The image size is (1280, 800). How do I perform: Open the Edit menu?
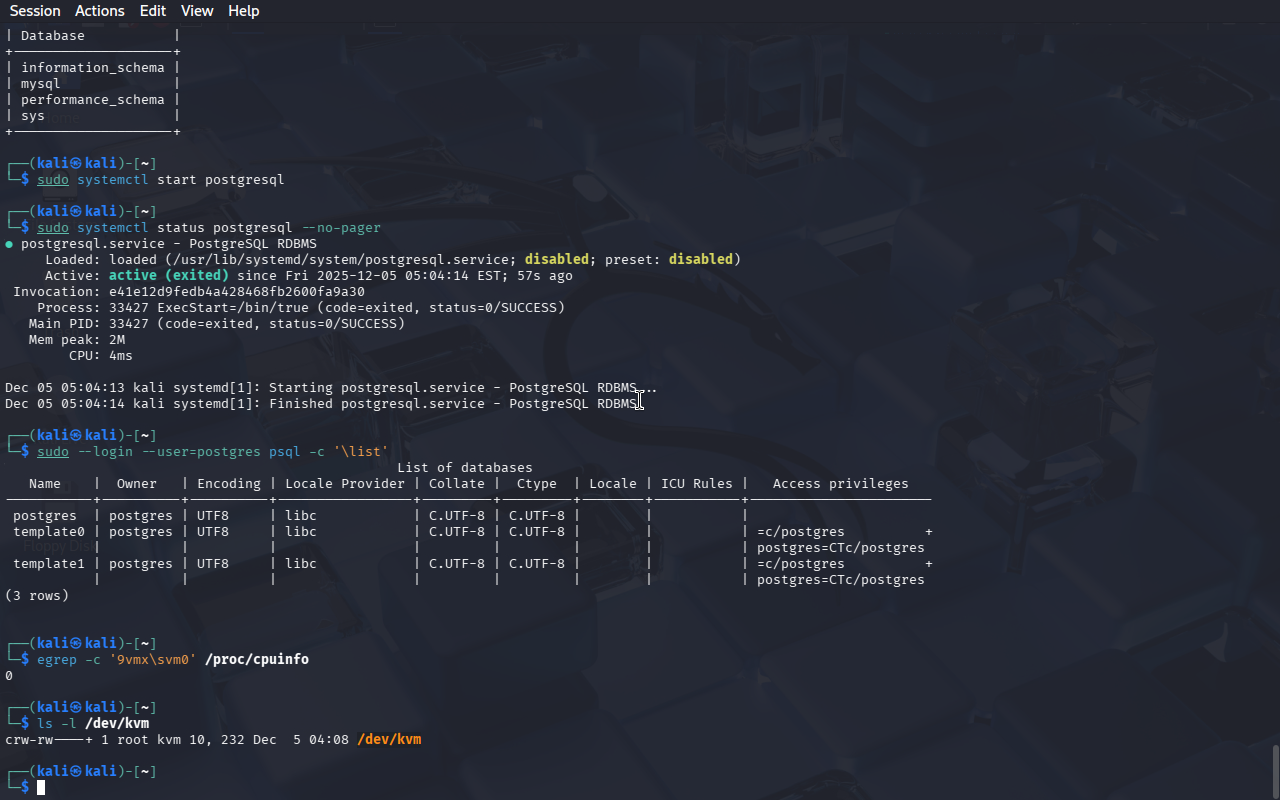(x=153, y=11)
